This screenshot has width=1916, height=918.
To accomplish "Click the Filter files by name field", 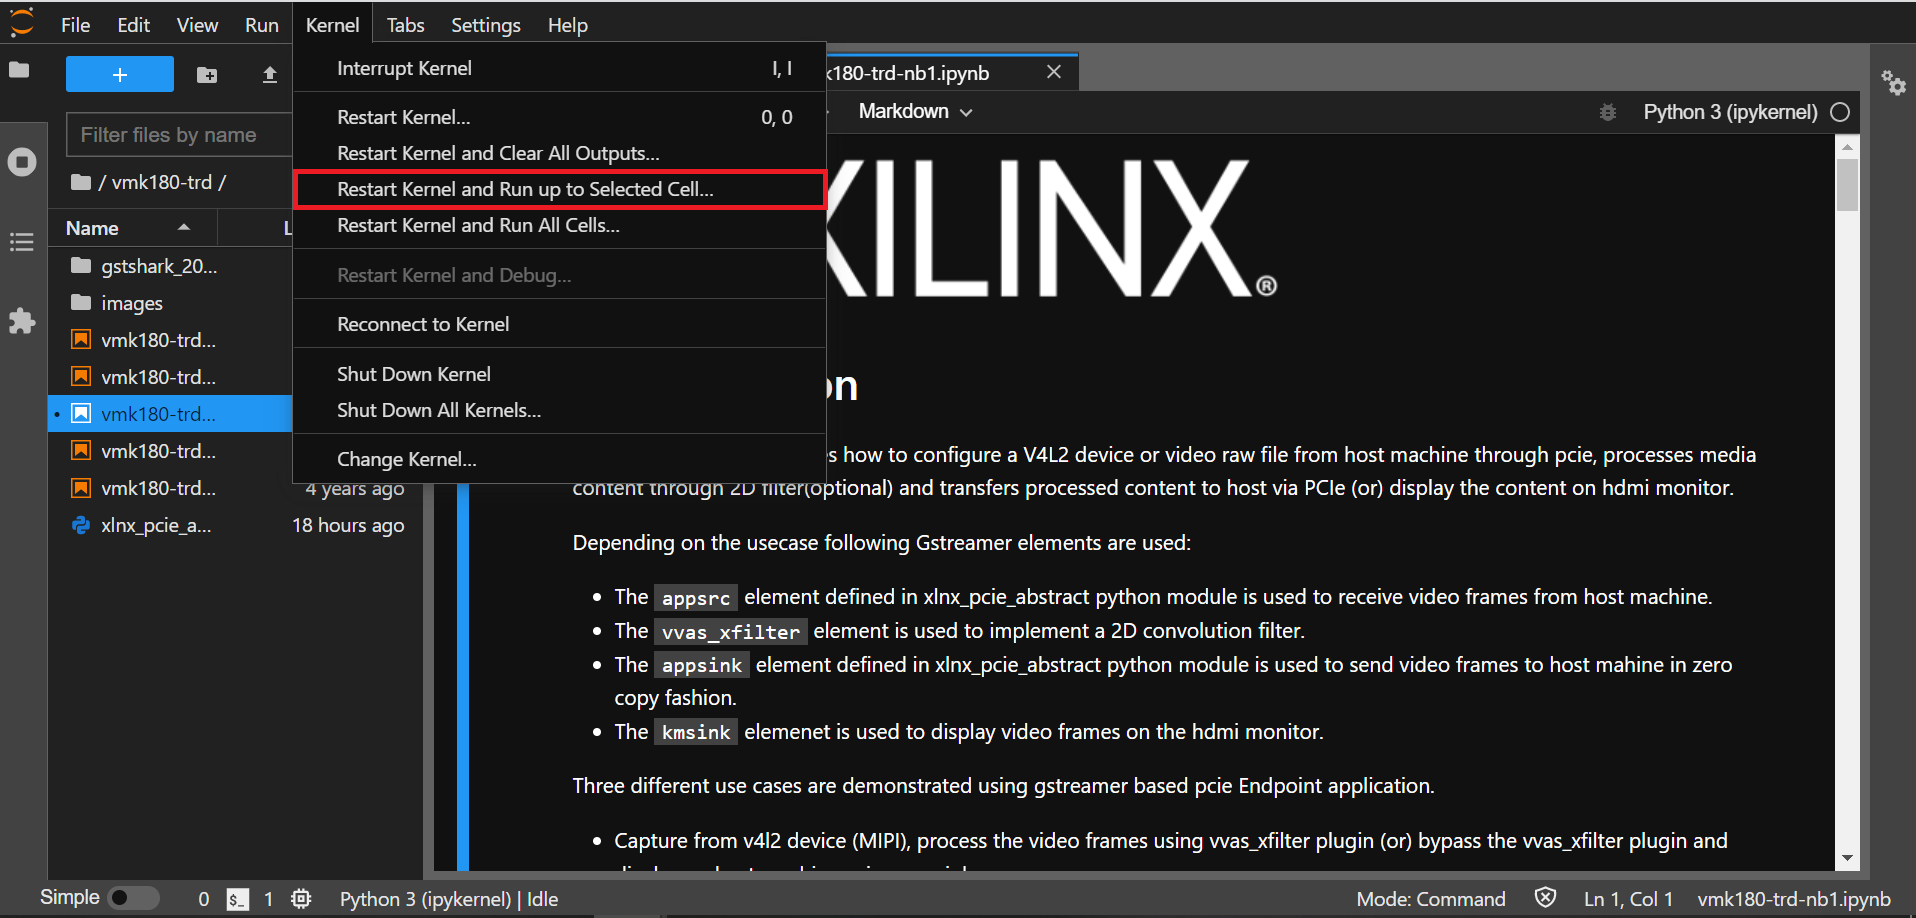I will pos(180,135).
